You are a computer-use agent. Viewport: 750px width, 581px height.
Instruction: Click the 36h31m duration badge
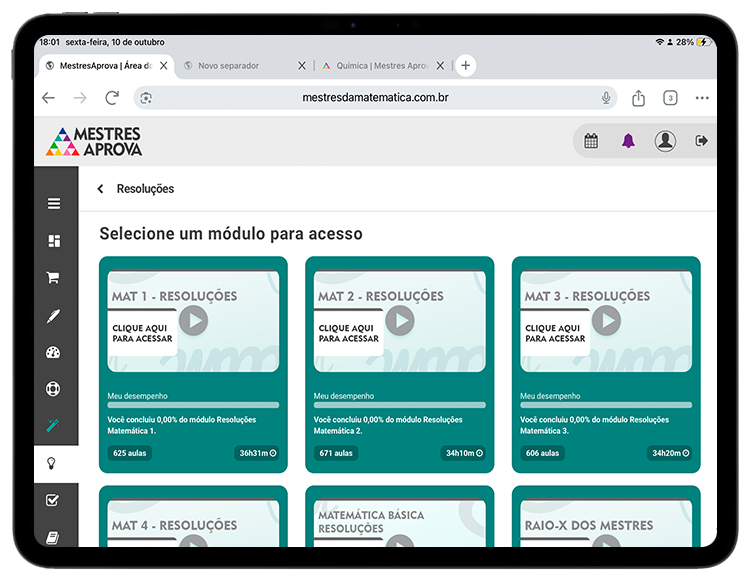[257, 453]
